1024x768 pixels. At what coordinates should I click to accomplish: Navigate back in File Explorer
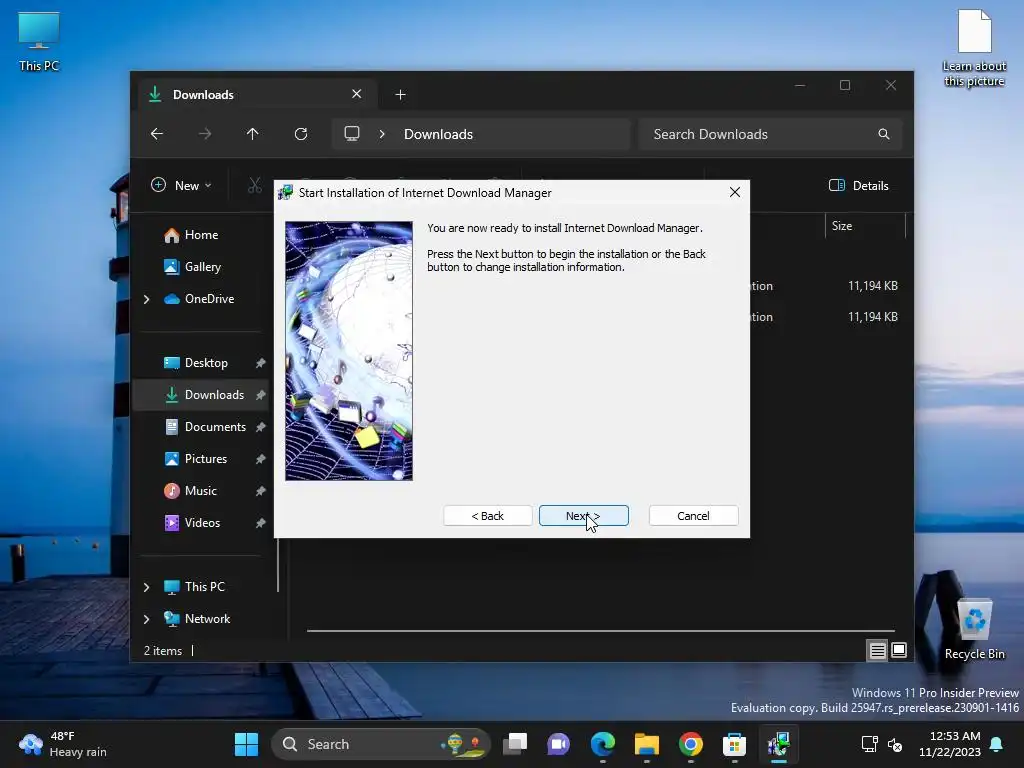[x=157, y=134]
